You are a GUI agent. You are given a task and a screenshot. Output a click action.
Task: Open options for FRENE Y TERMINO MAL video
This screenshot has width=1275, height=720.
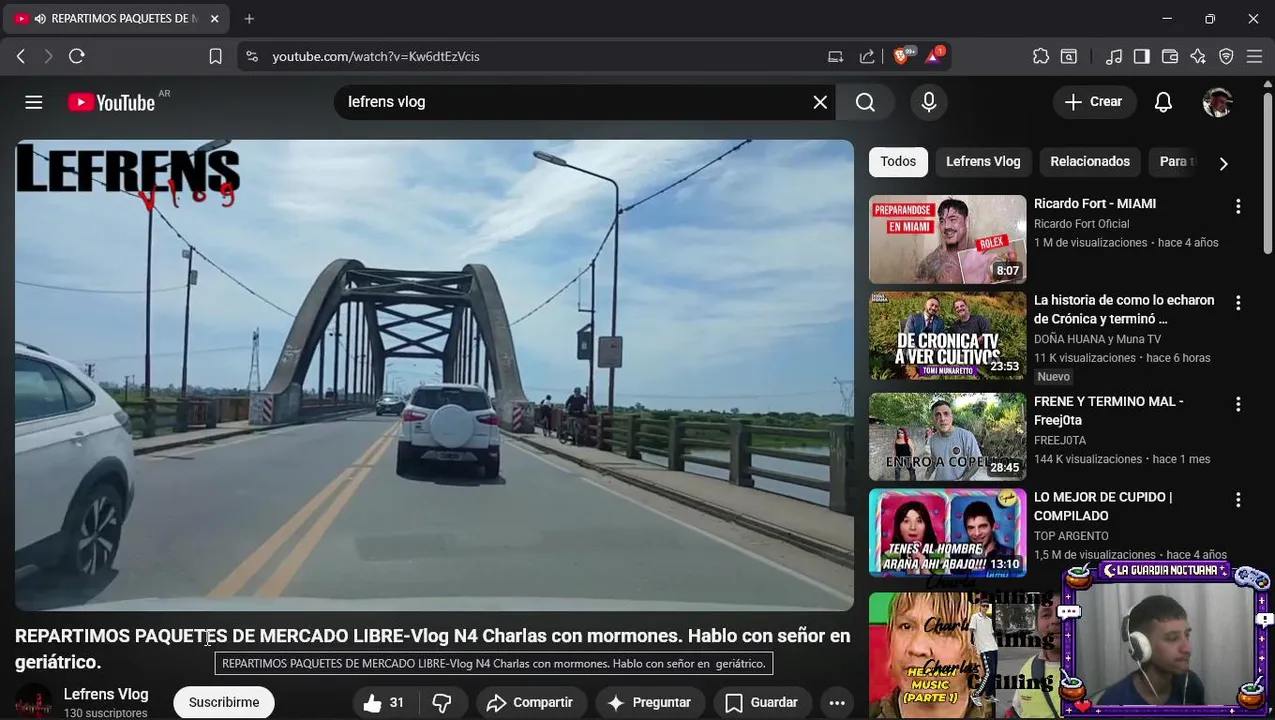point(1238,404)
